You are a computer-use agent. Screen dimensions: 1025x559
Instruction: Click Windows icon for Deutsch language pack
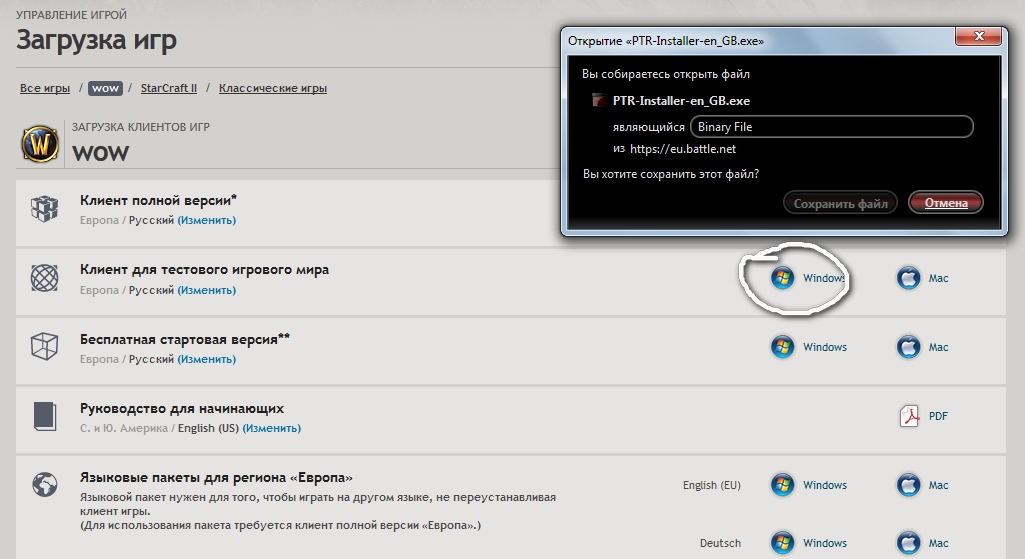coord(782,543)
